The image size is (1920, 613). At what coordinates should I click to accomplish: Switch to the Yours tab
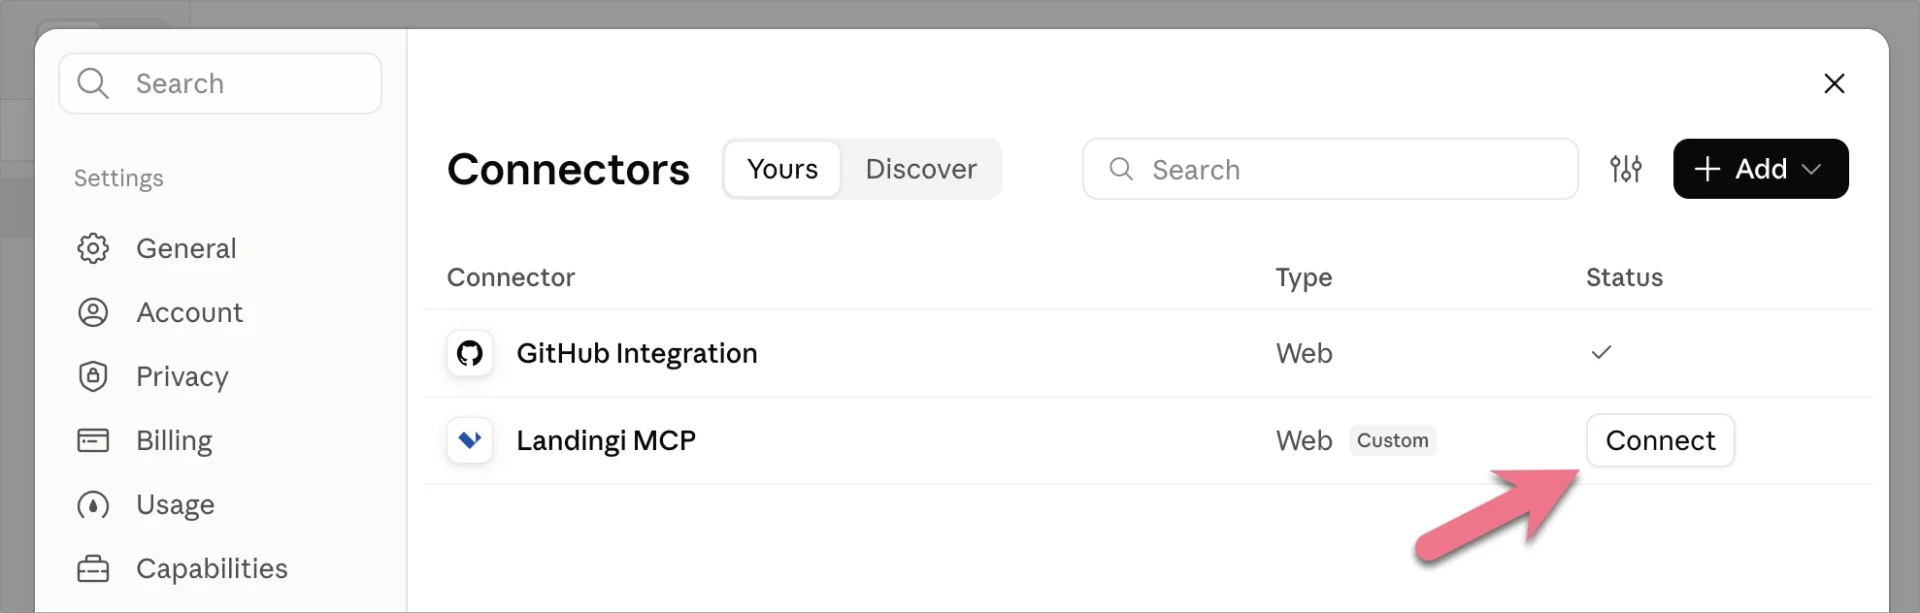(x=782, y=169)
